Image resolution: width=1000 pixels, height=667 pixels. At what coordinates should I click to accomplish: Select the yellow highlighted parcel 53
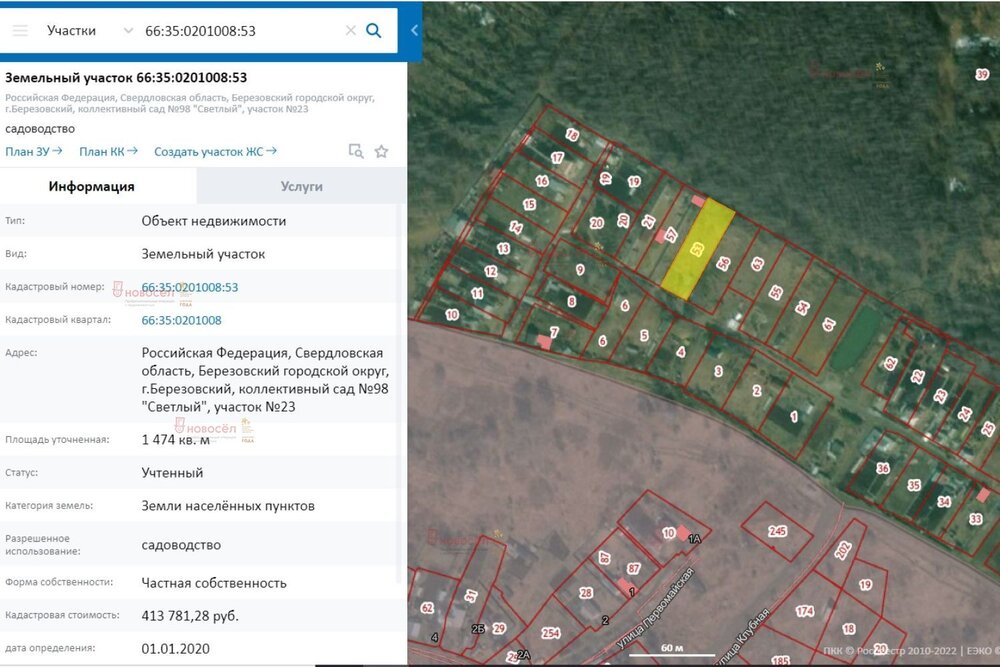[x=698, y=249]
